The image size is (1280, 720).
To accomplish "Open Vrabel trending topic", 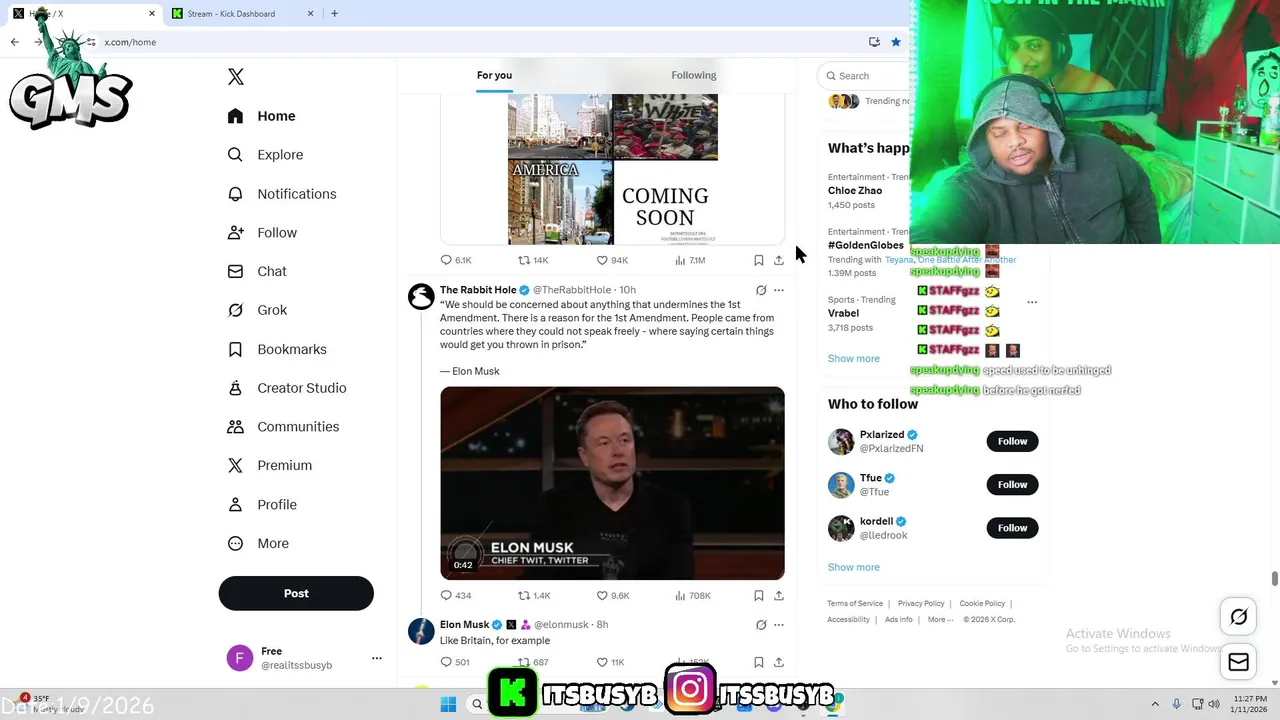I will pyautogui.click(x=843, y=313).
